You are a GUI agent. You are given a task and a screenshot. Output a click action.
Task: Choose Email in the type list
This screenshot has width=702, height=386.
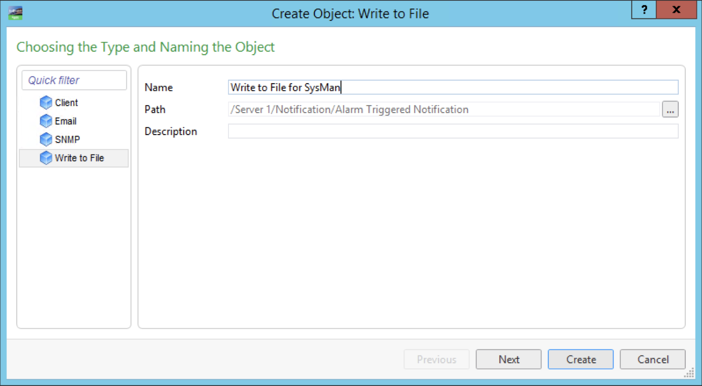click(65, 121)
